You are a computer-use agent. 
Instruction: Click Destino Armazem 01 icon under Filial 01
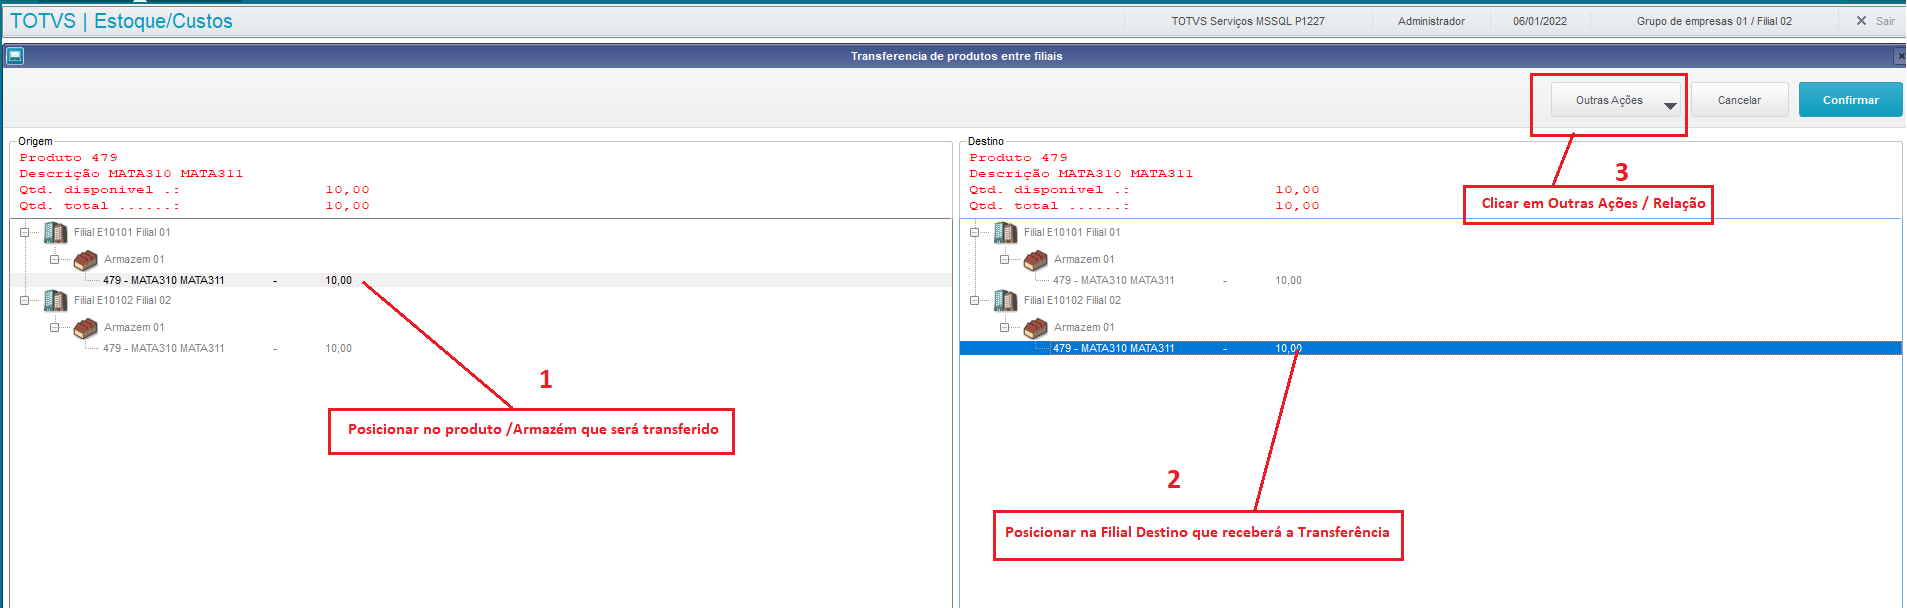(1036, 260)
